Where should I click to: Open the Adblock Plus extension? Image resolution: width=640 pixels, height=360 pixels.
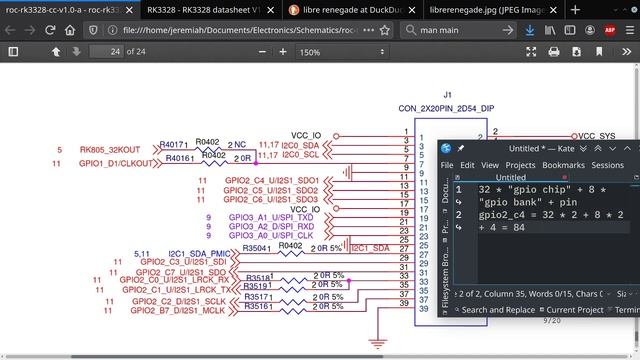click(x=610, y=30)
